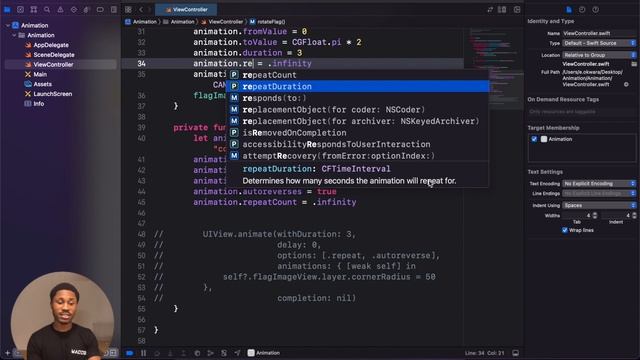Toggle the debug area panel icon
This screenshot has height=360, width=640.
516,353
